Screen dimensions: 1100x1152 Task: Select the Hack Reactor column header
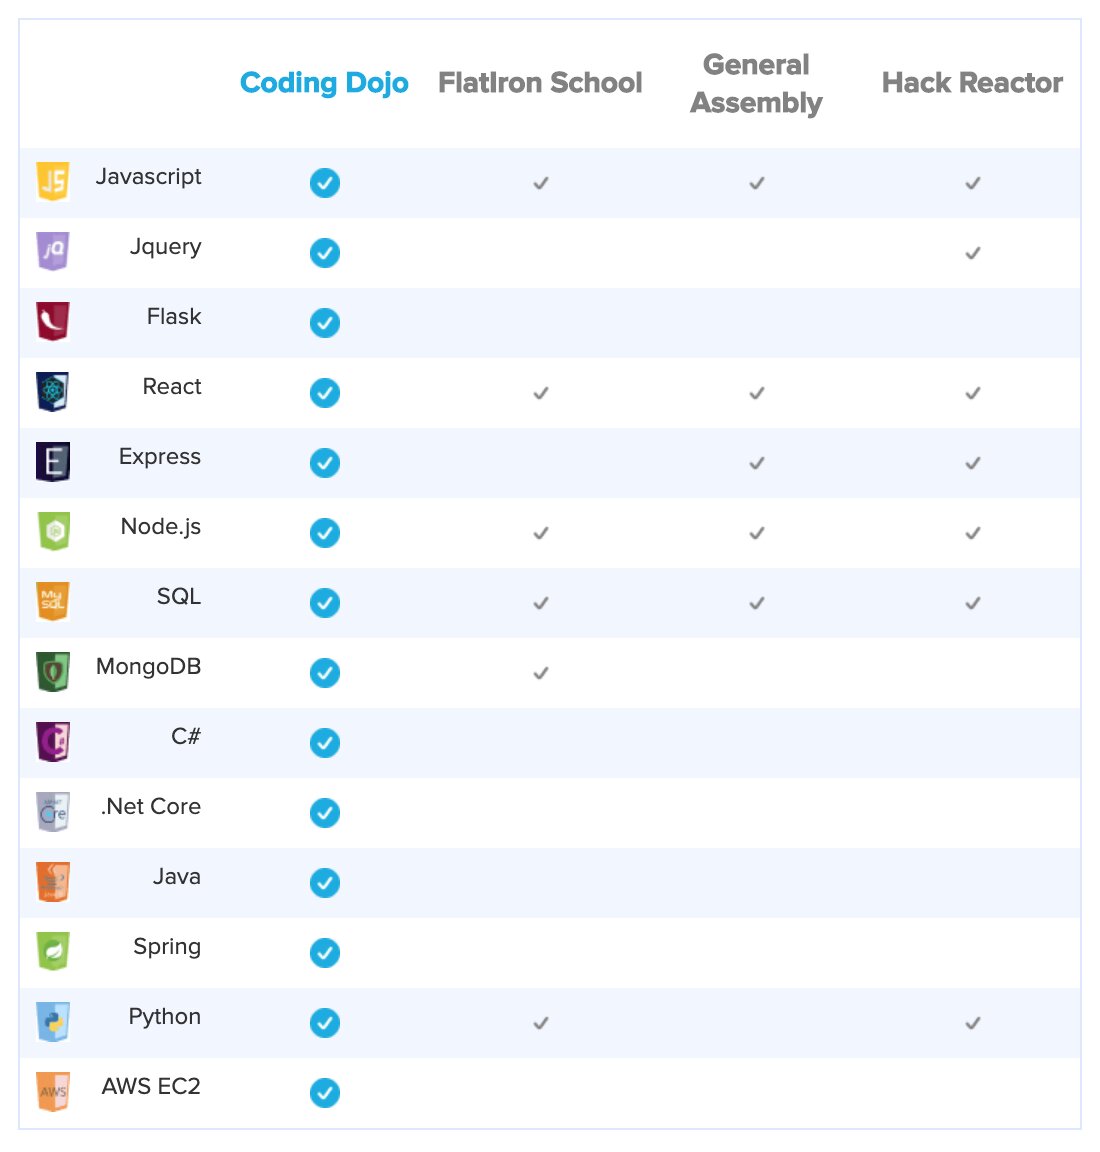[972, 83]
